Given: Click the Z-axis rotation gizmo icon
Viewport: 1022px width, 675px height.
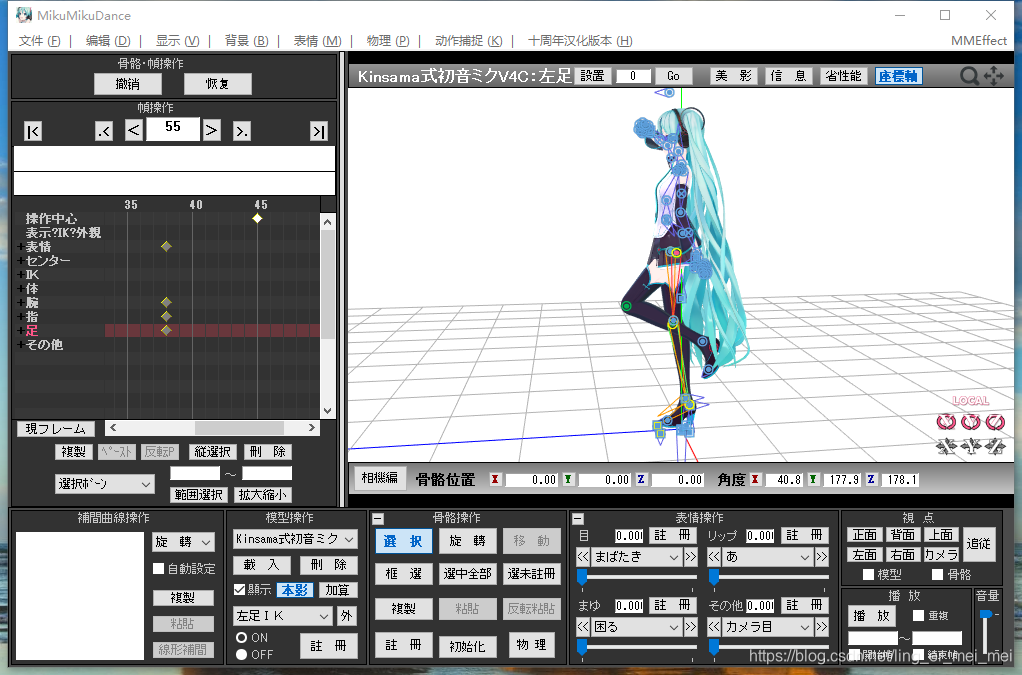Looking at the screenshot, I should (995, 422).
